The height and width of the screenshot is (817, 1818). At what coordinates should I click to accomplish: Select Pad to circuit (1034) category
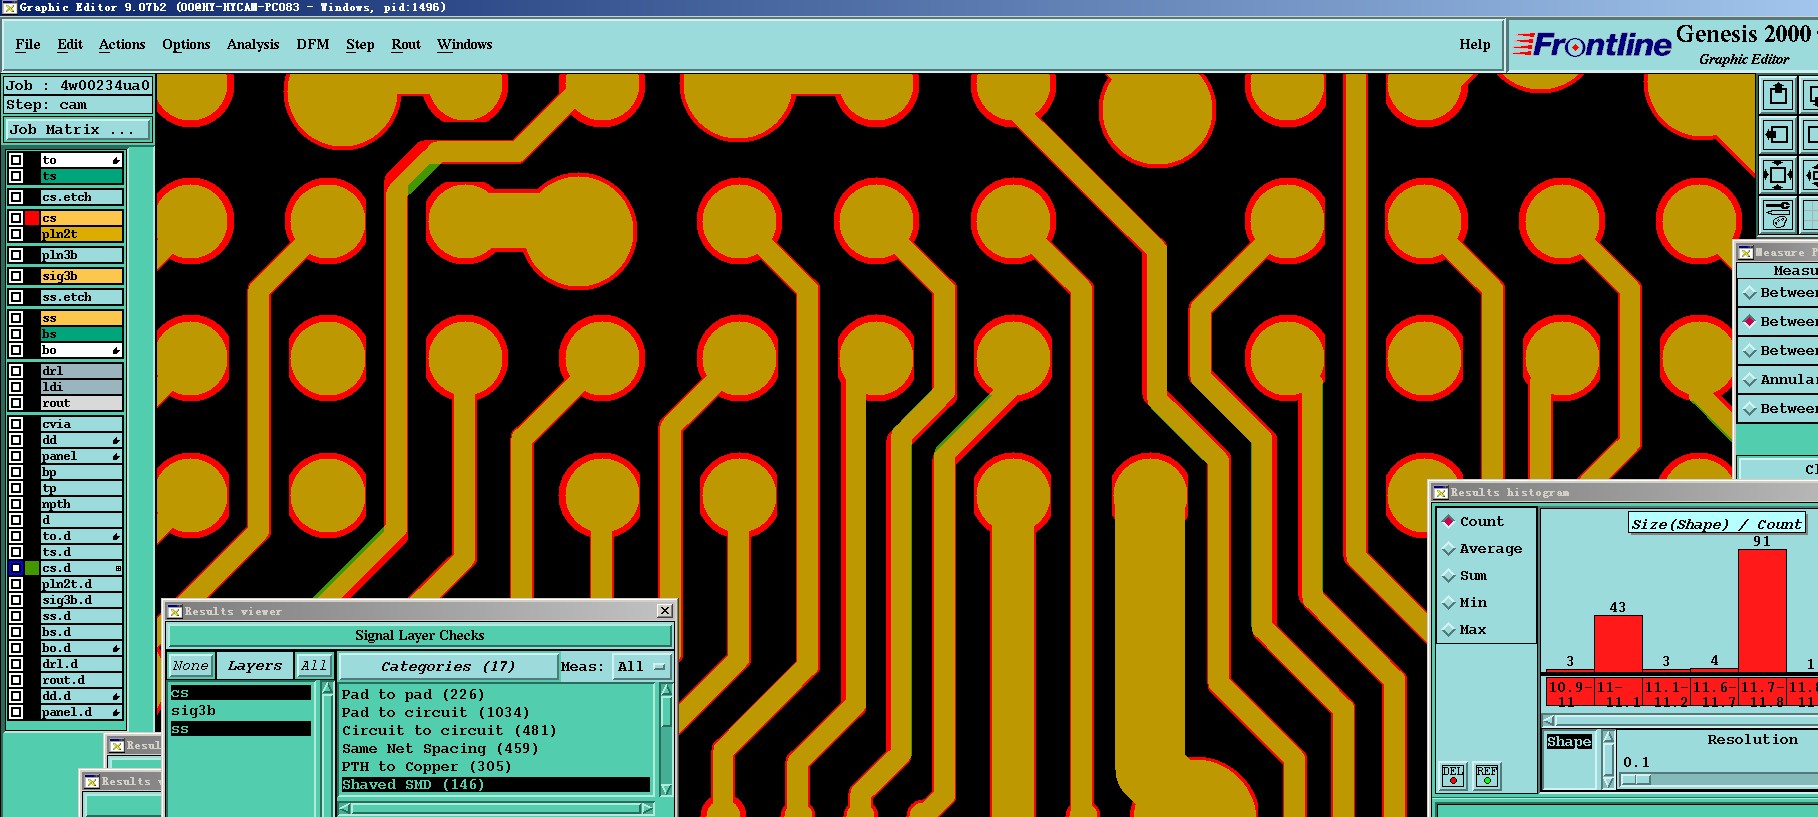pos(496,712)
